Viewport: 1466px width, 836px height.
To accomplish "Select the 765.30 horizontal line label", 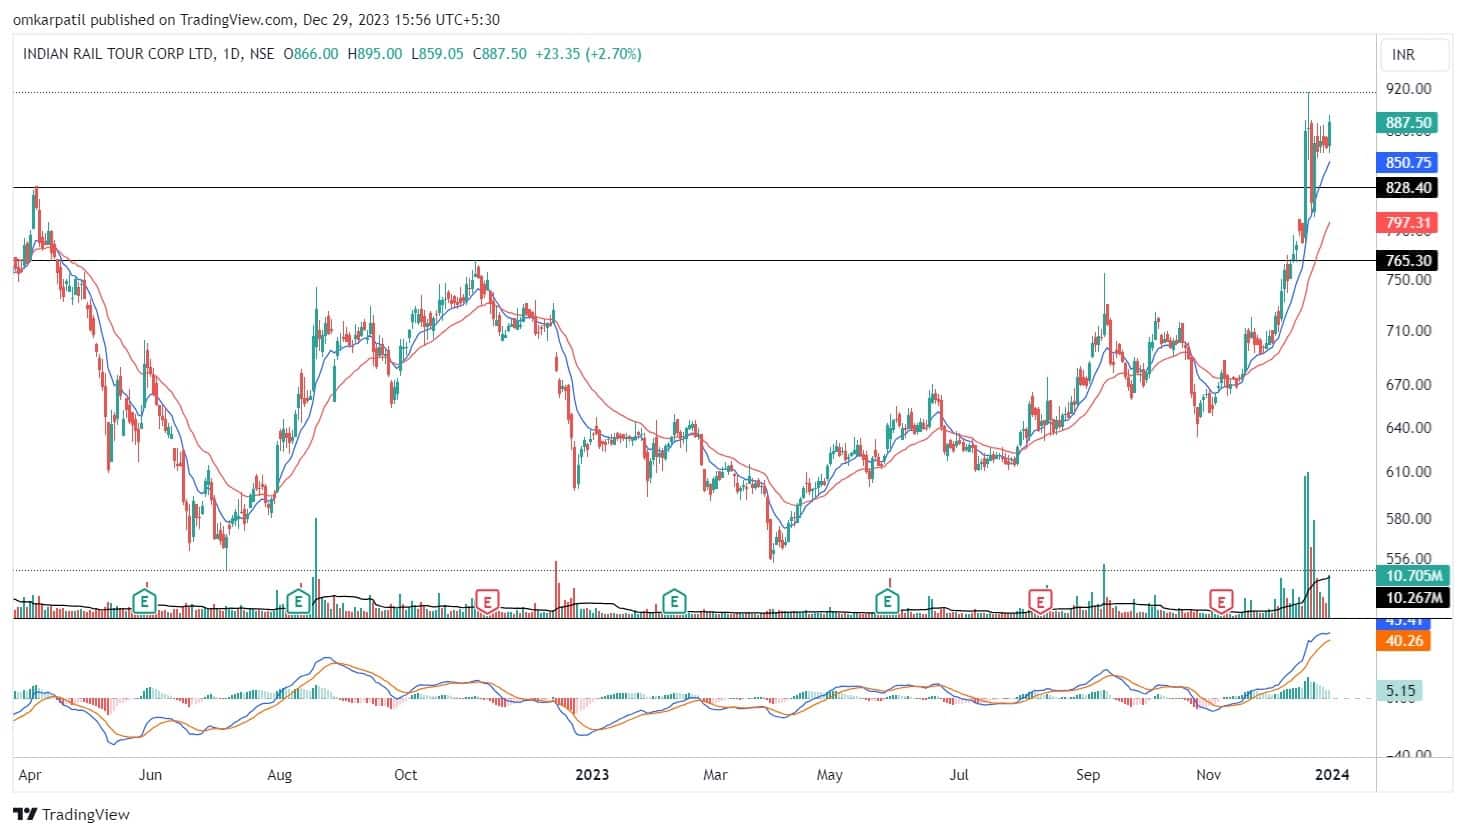I will 1408,261.
